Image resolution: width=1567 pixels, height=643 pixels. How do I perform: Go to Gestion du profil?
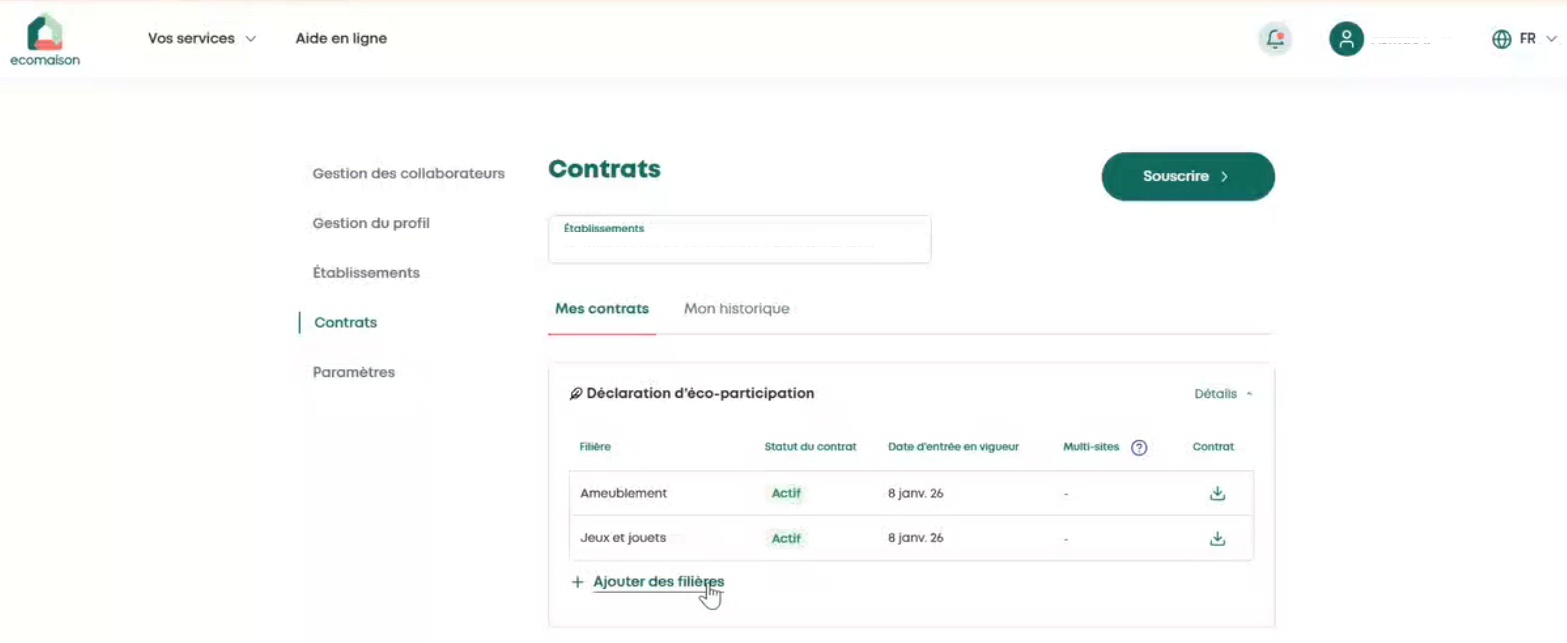pyautogui.click(x=371, y=223)
